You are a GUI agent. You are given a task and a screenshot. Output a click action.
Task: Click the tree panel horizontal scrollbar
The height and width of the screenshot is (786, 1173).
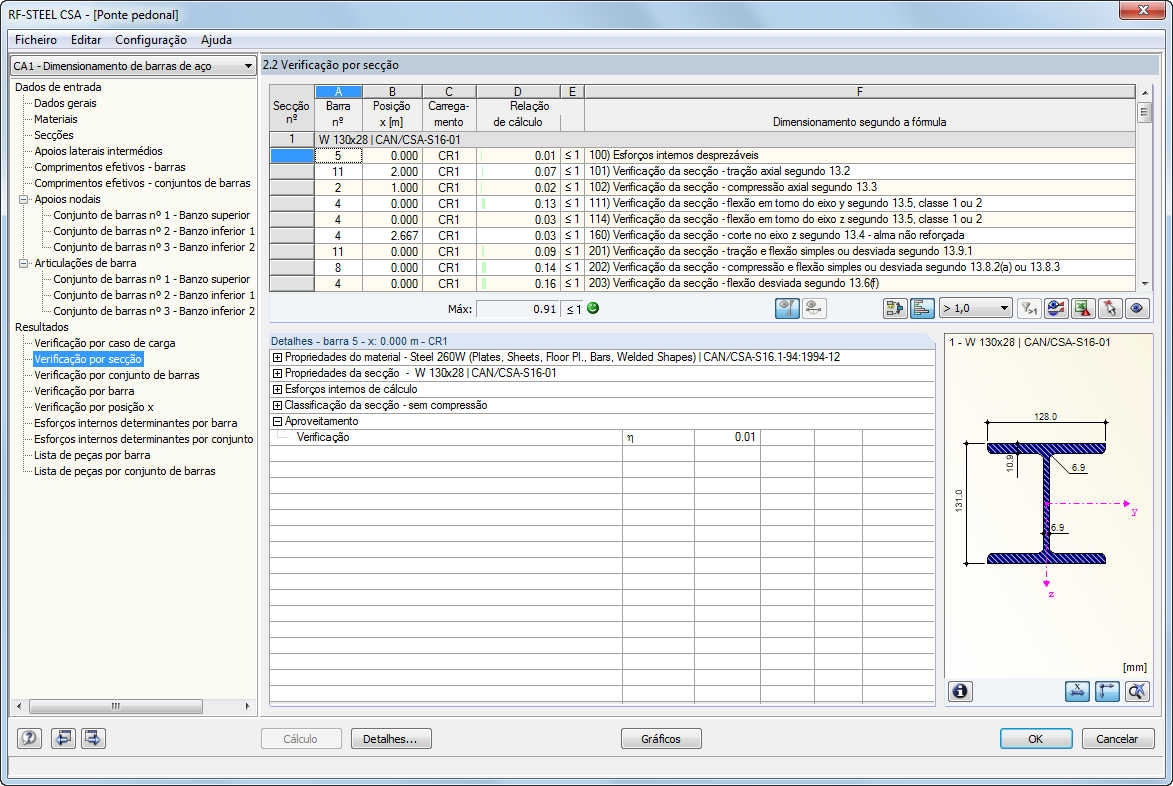pyautogui.click(x=115, y=706)
